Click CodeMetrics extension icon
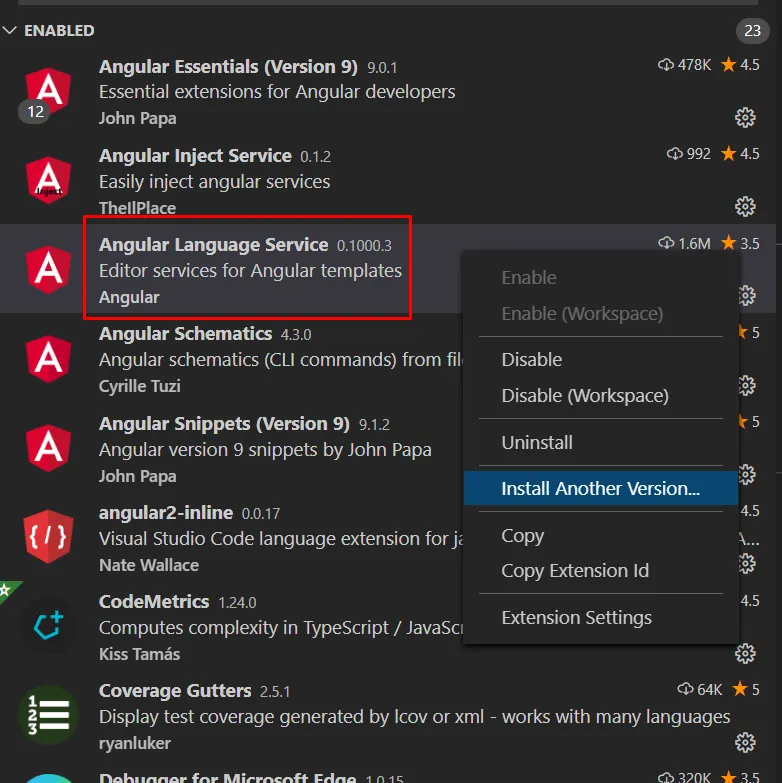The image size is (782, 783). coord(48,625)
